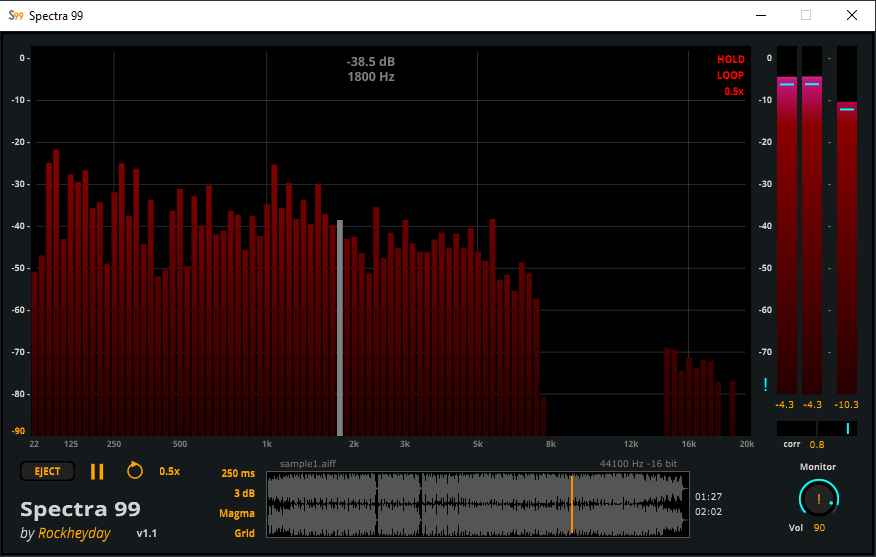Click the orange -90 dB axis label
This screenshot has width=876, height=557.
18,431
